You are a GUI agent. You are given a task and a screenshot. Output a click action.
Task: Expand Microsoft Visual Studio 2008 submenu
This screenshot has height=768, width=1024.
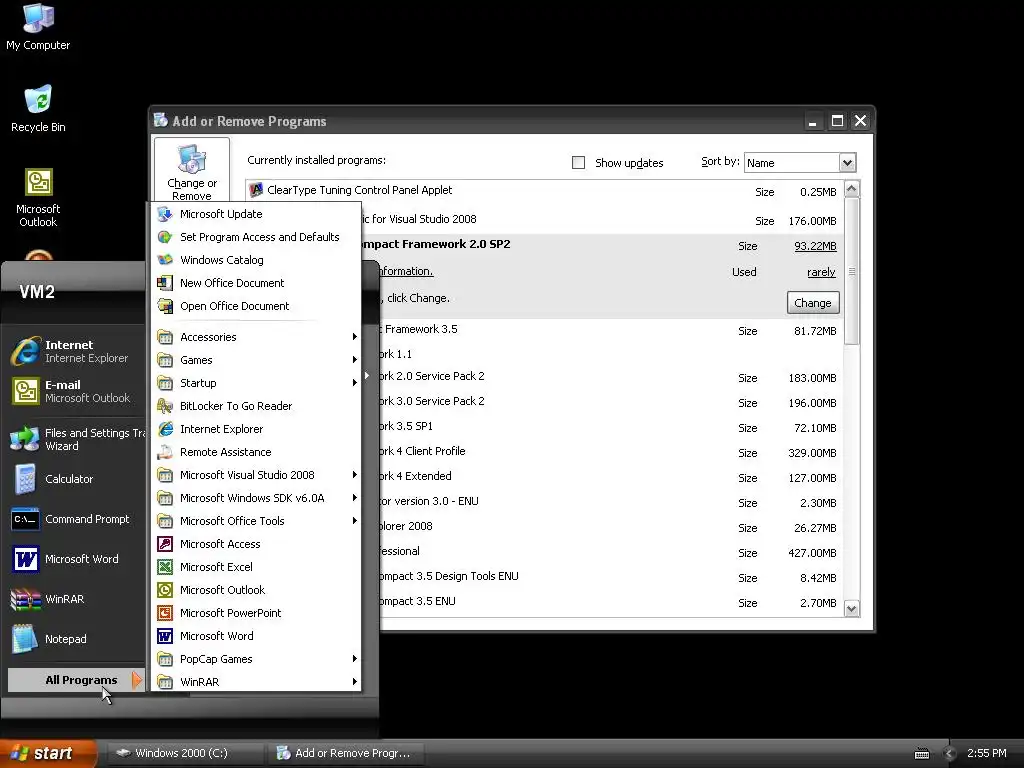[255, 475]
